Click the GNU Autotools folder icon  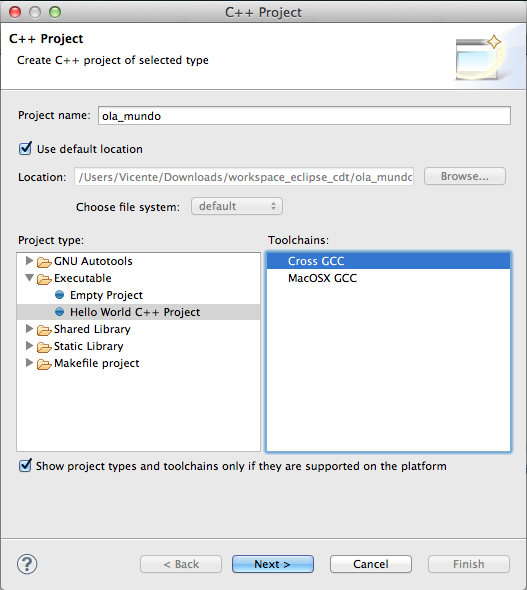(x=44, y=262)
